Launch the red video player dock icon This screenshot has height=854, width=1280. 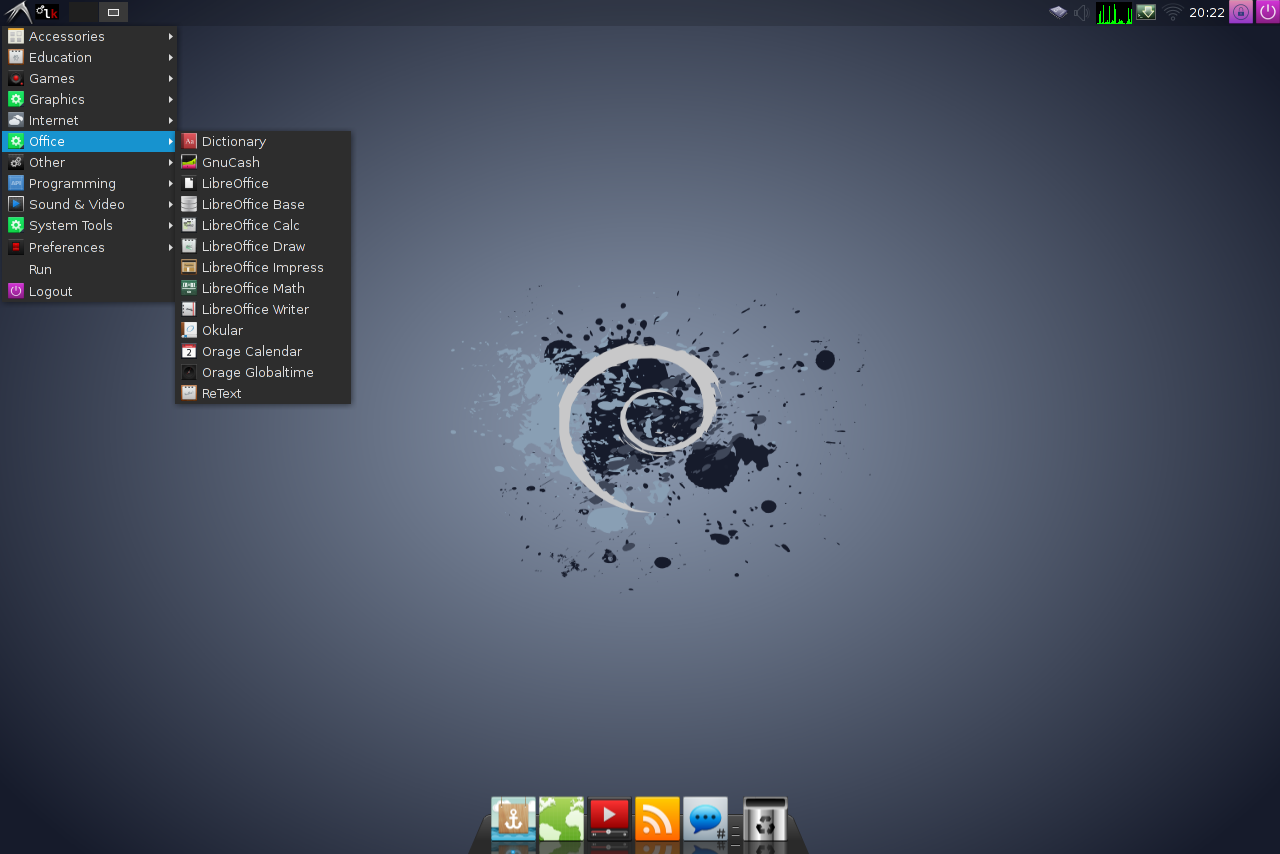[x=609, y=819]
